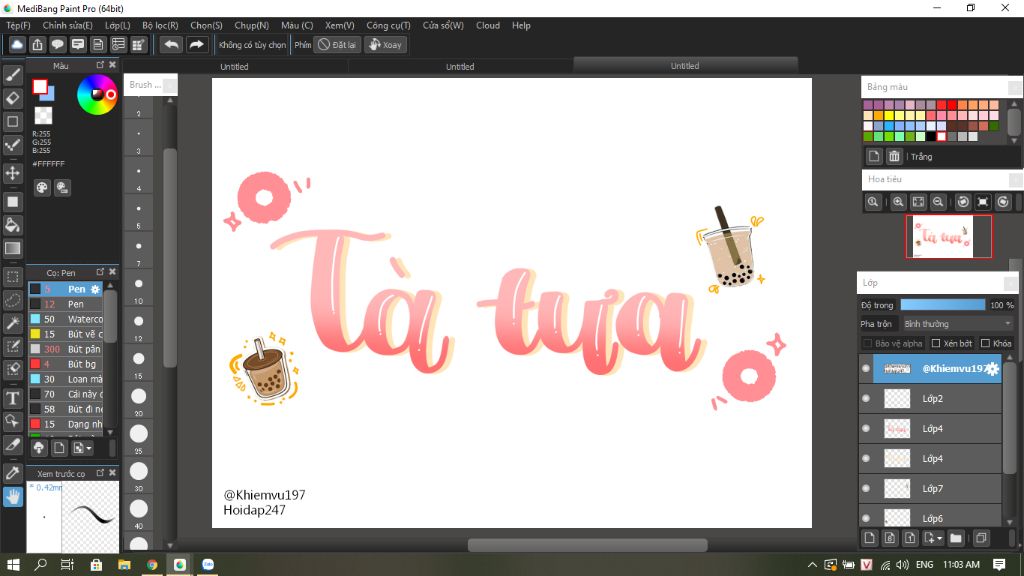Screen dimensions: 1024x576
Task: Undock the Cọ: Pen panel
Action: [x=100, y=272]
